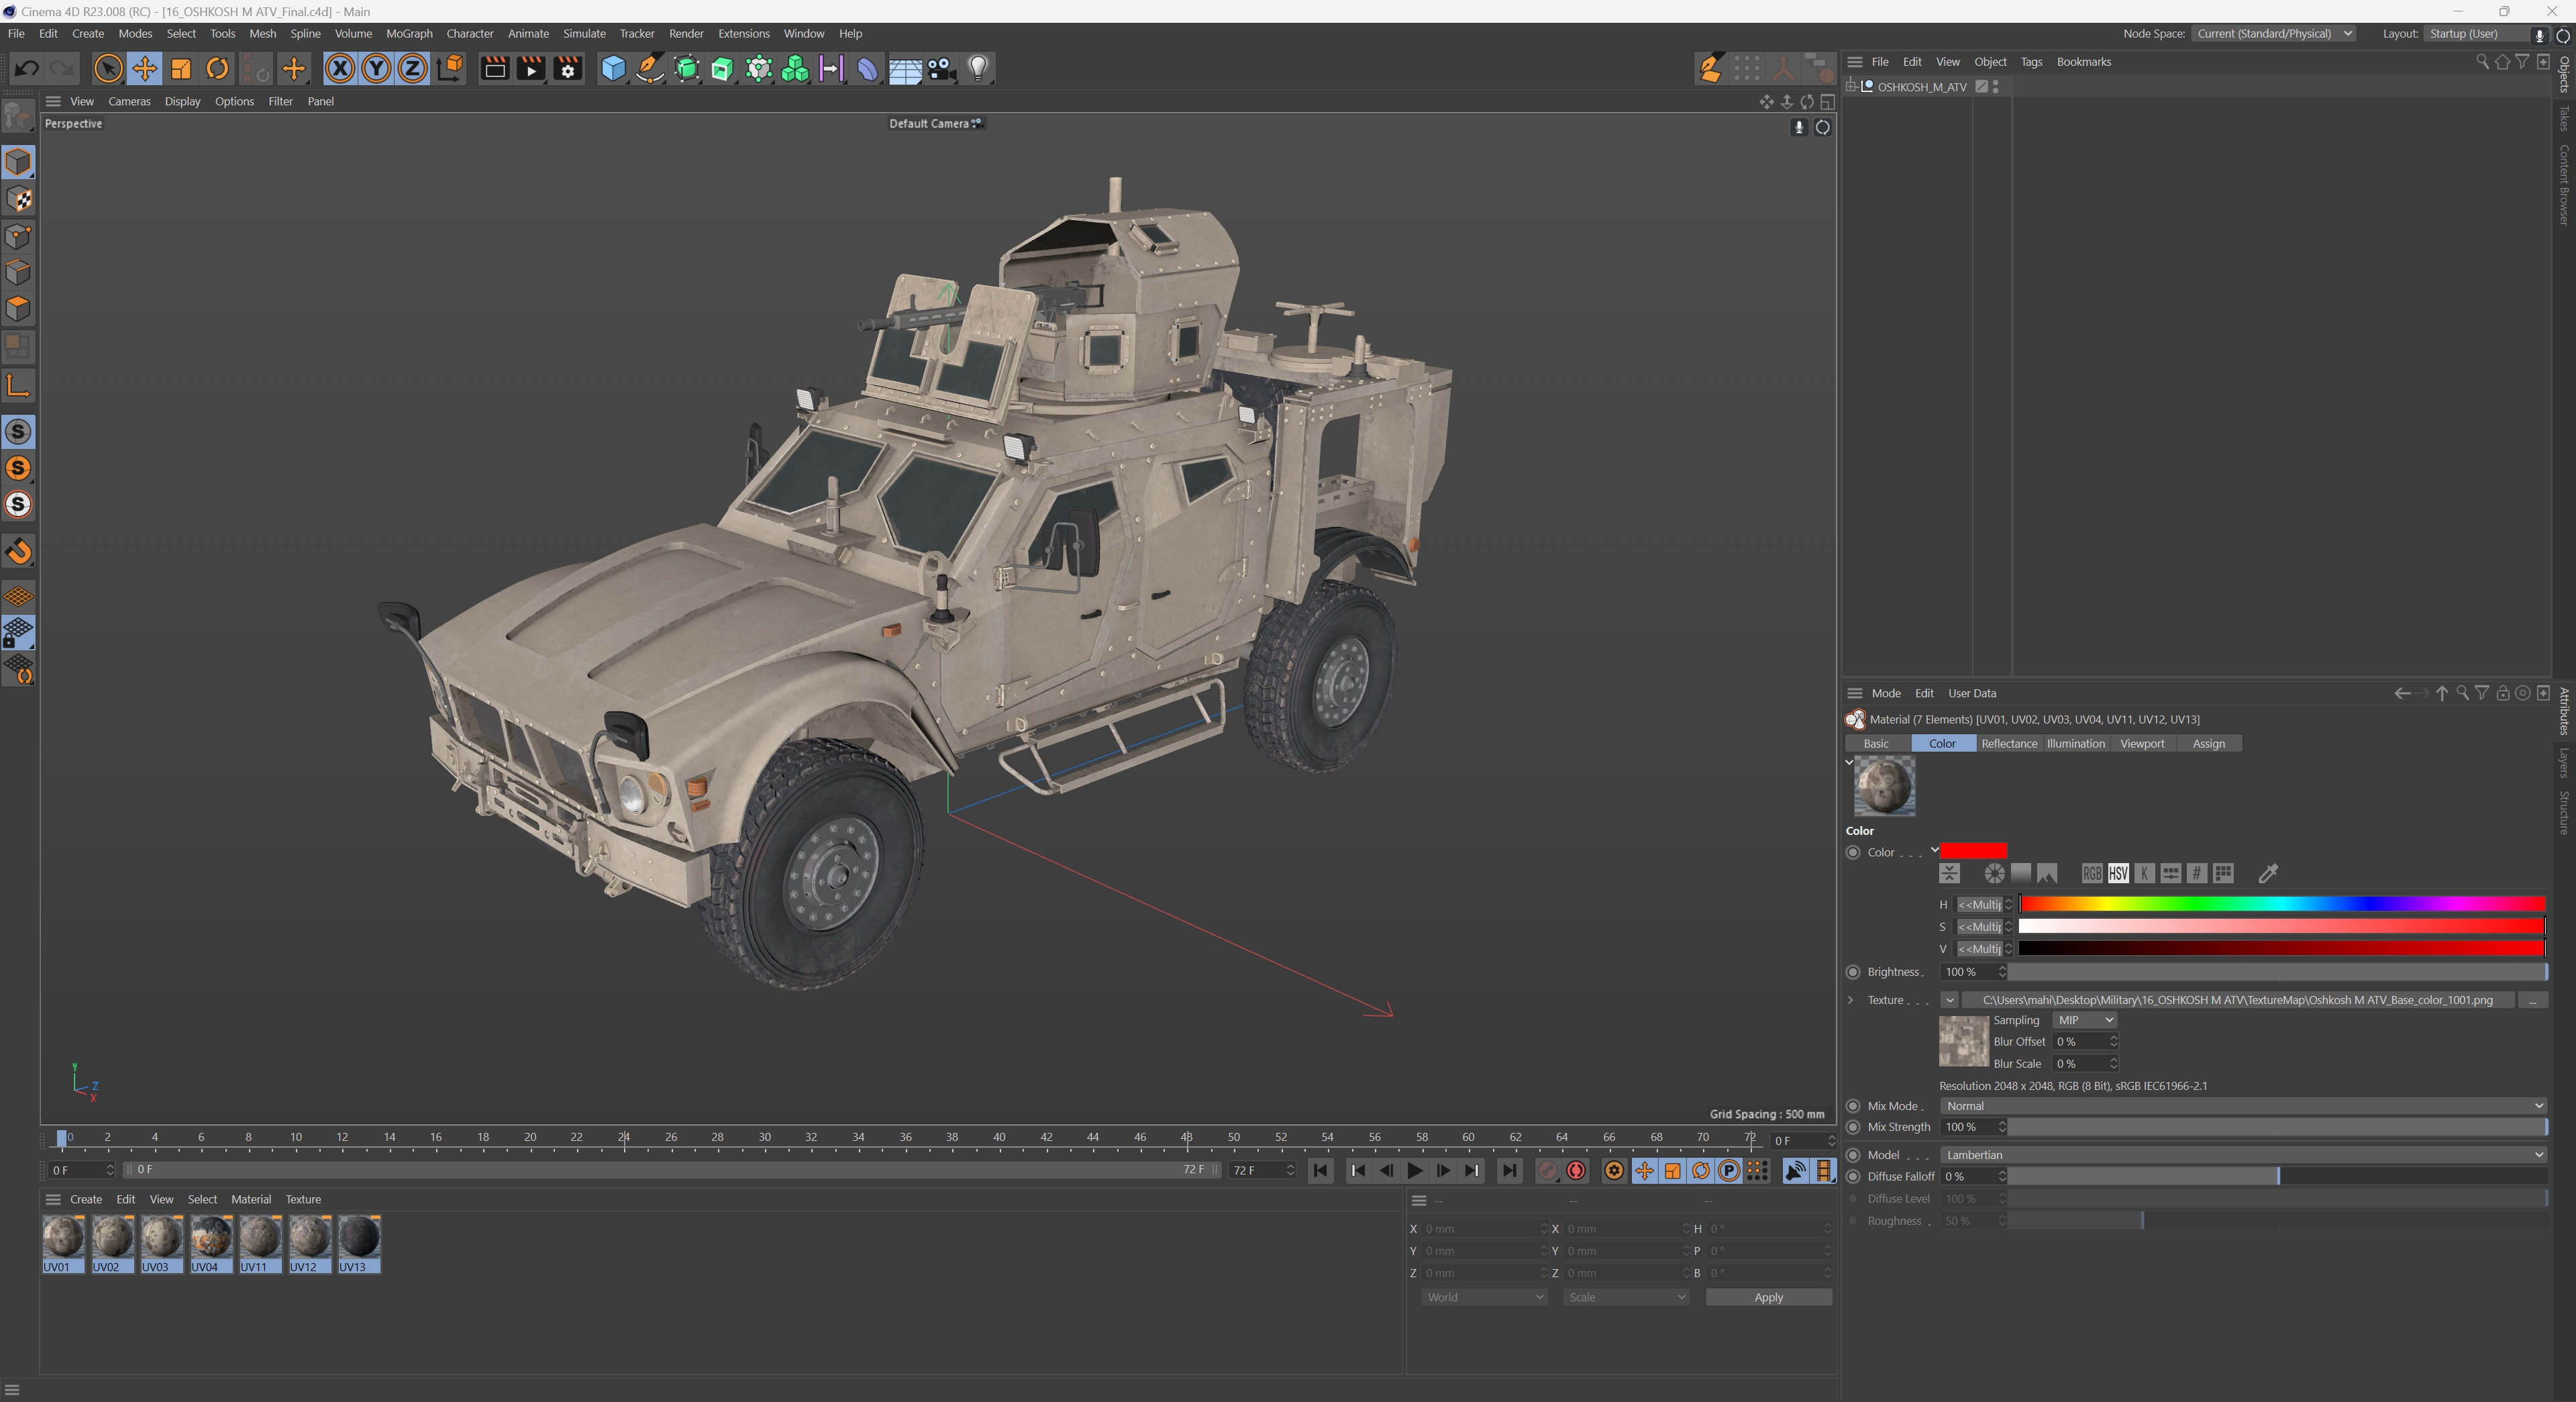Switch to the Reflectance tab
The height and width of the screenshot is (1402, 2576).
coord(2008,743)
